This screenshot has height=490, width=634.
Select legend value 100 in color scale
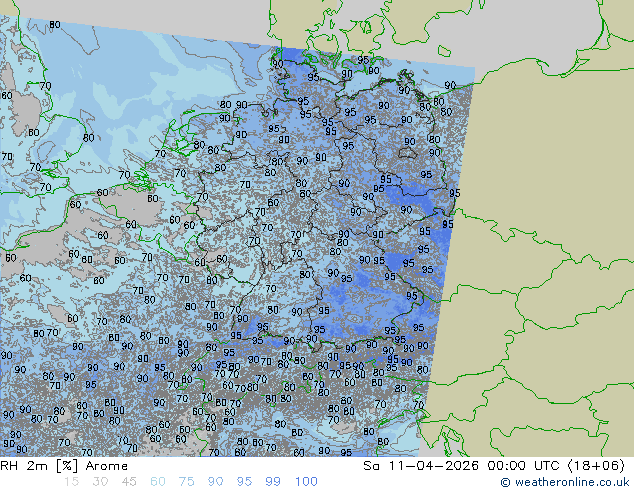pos(306,482)
